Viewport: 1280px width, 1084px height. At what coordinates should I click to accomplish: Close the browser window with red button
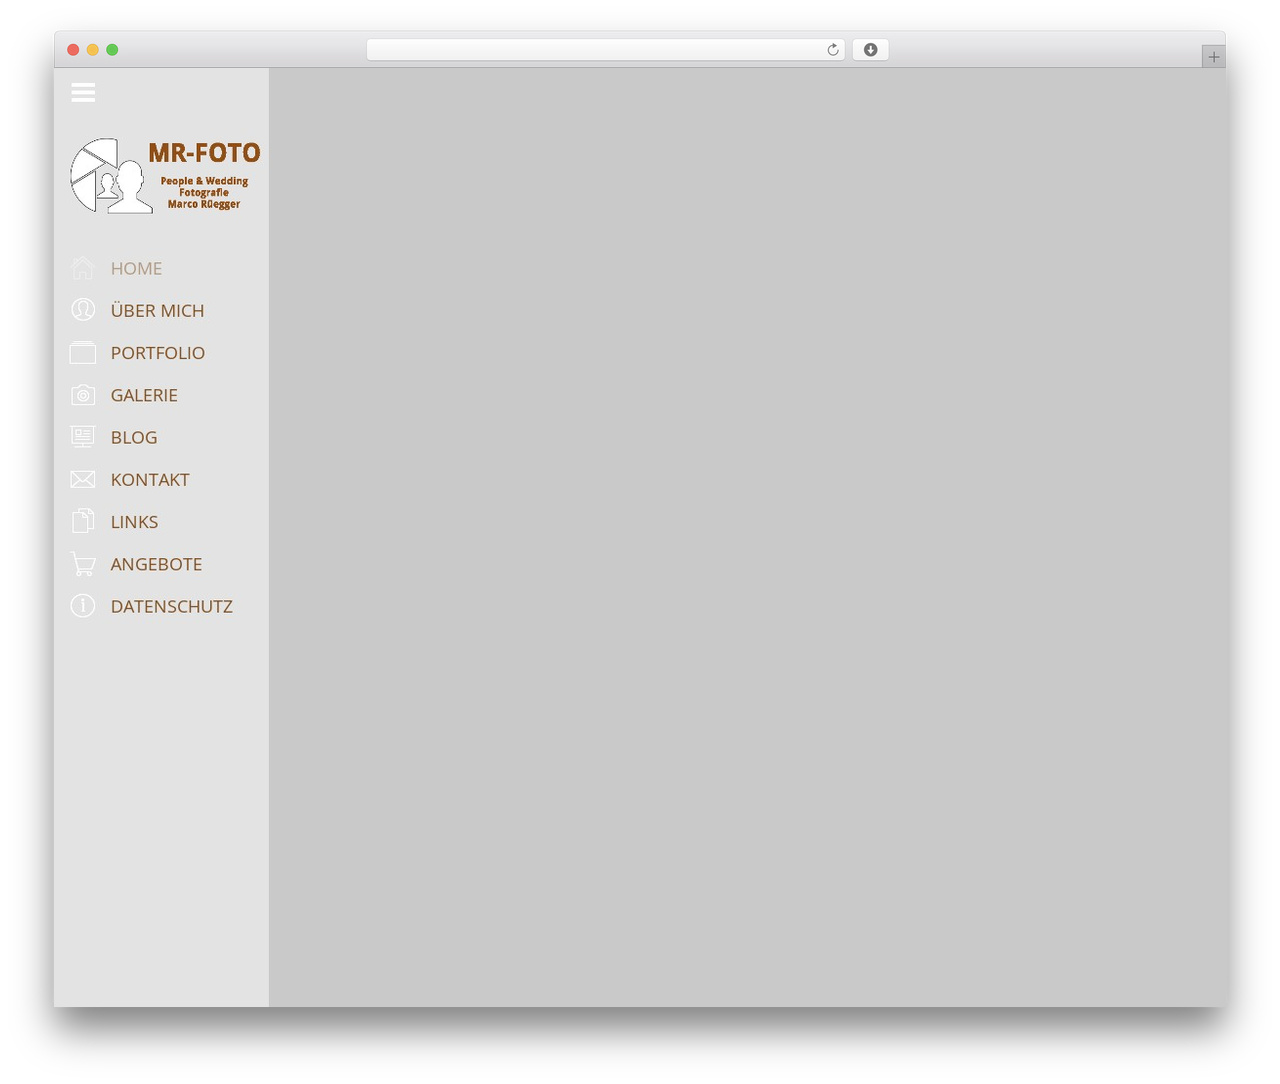pos(73,50)
